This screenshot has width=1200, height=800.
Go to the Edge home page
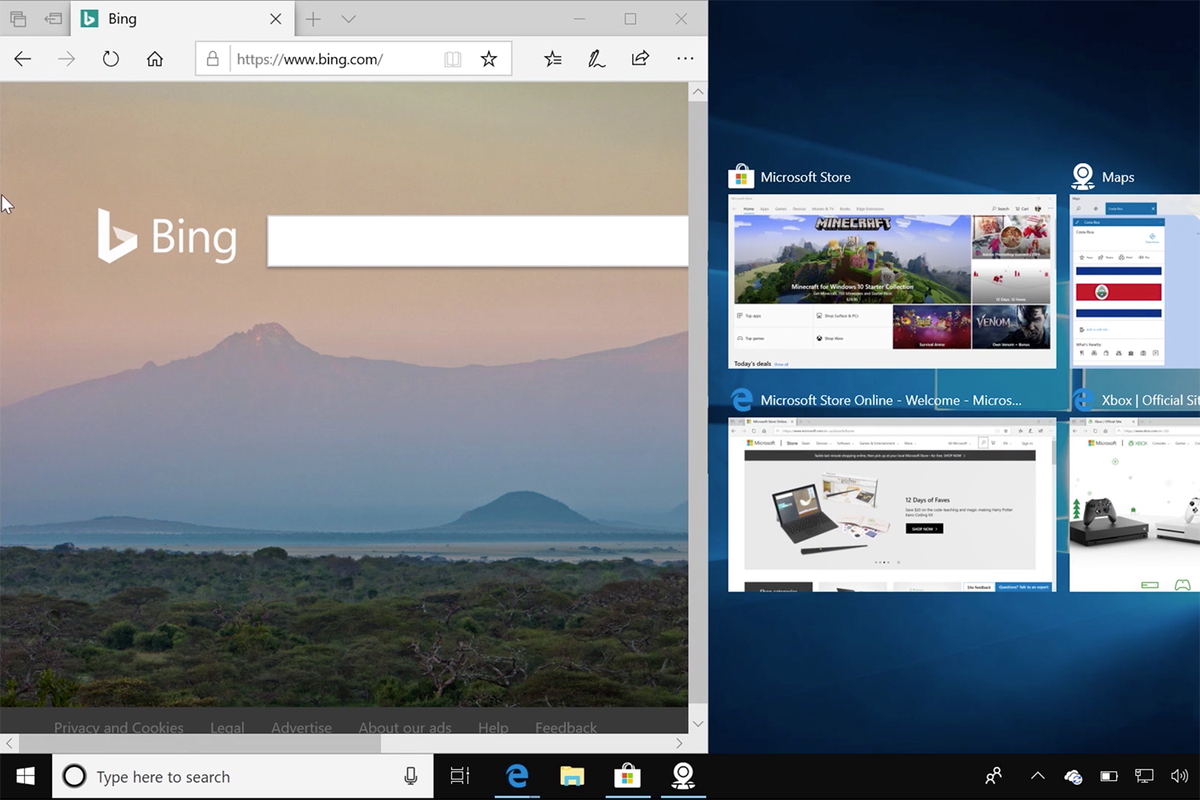pyautogui.click(x=155, y=59)
